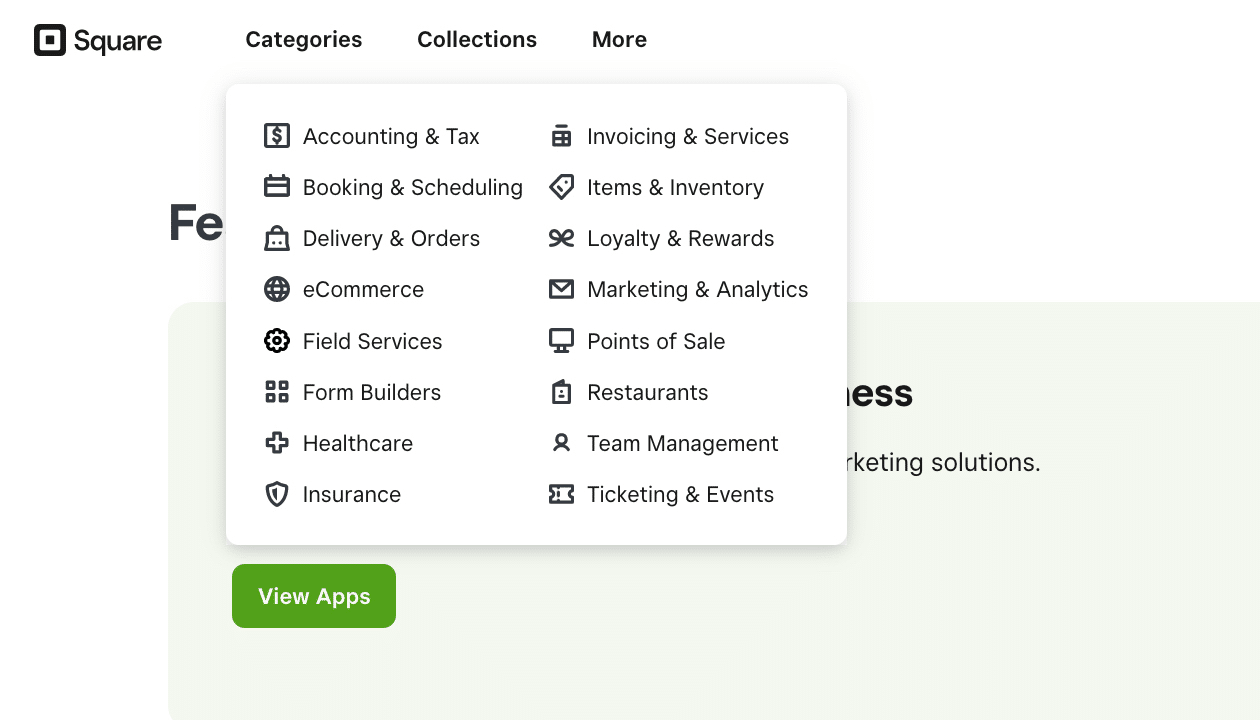Open the Collections dropdown
The image size is (1260, 720).
pos(477,39)
